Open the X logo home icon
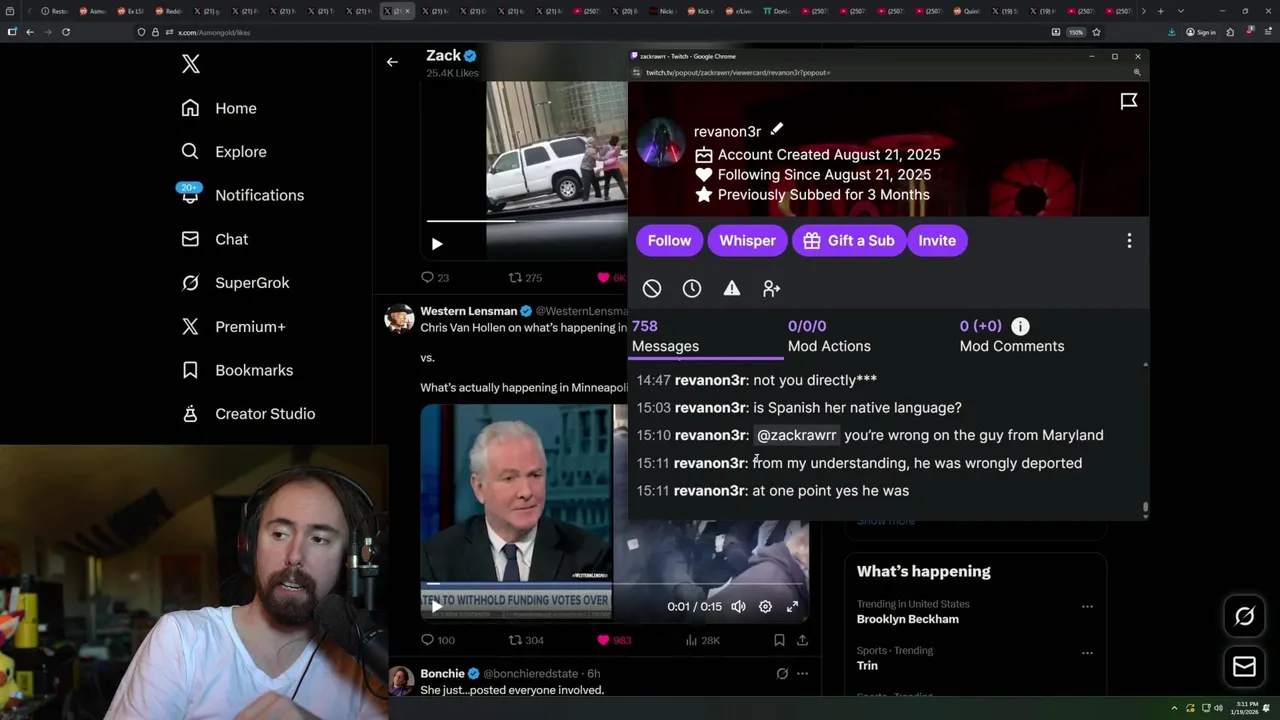1280x720 pixels. coord(191,65)
